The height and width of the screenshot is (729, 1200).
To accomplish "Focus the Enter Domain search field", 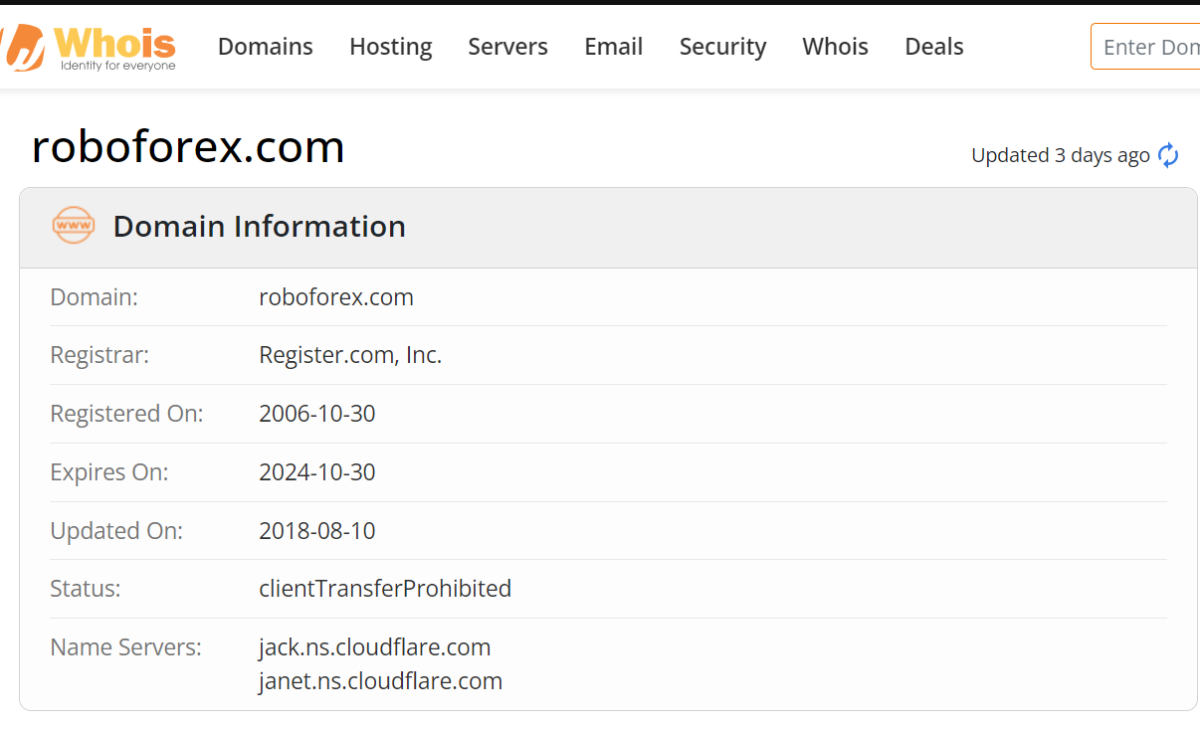I will (x=1148, y=47).
